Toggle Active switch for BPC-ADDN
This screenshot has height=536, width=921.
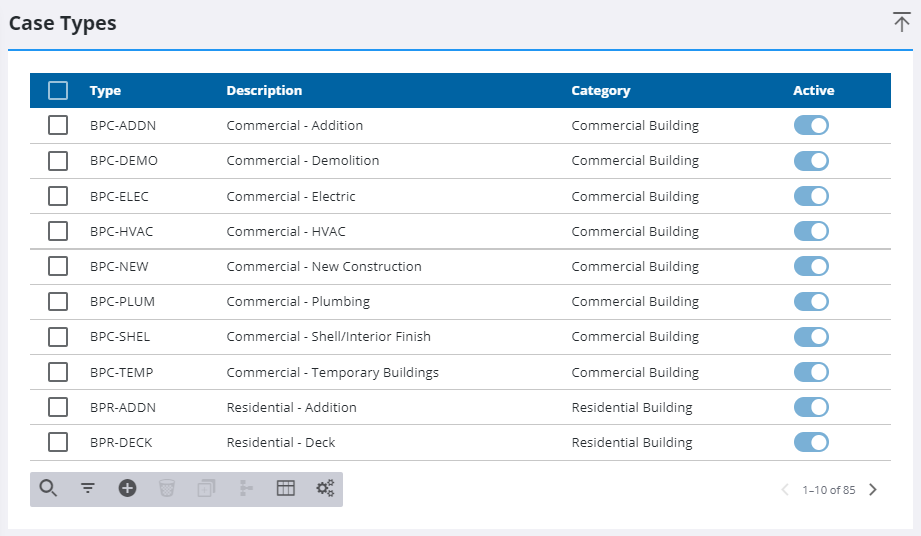(811, 125)
